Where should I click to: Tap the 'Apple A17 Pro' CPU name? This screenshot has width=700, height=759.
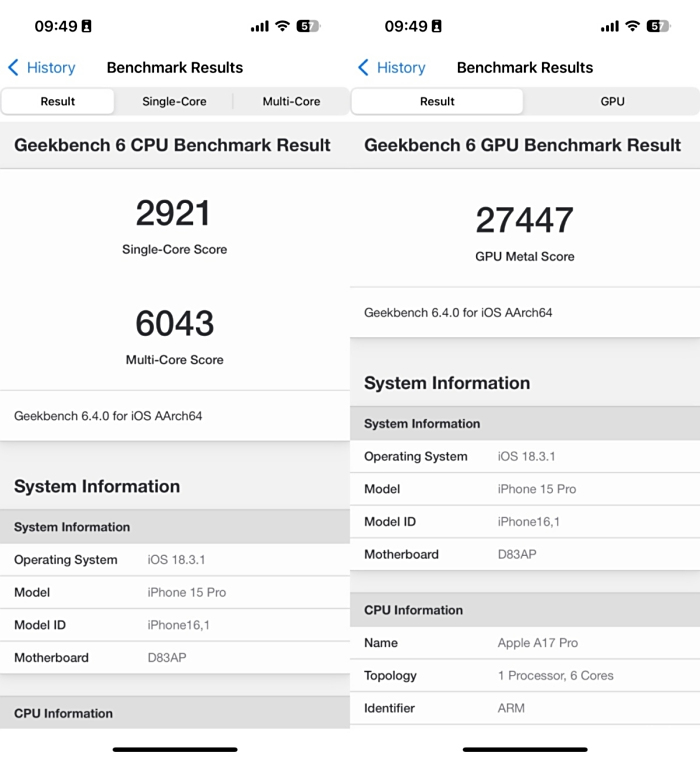(x=538, y=643)
